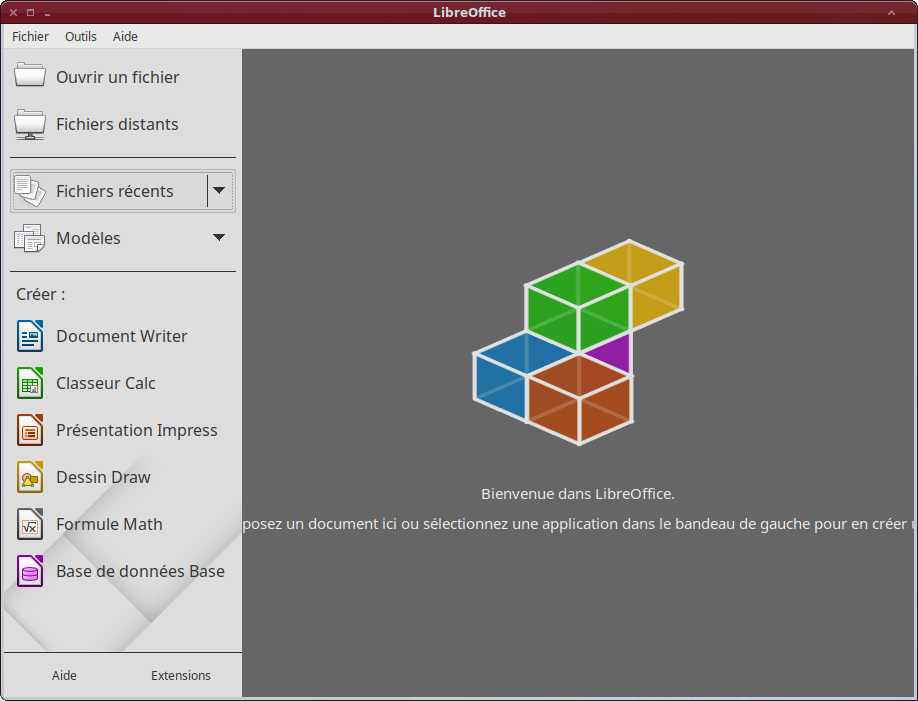Click the Classeur Calc spreadsheet icon
918x701 pixels.
30,383
